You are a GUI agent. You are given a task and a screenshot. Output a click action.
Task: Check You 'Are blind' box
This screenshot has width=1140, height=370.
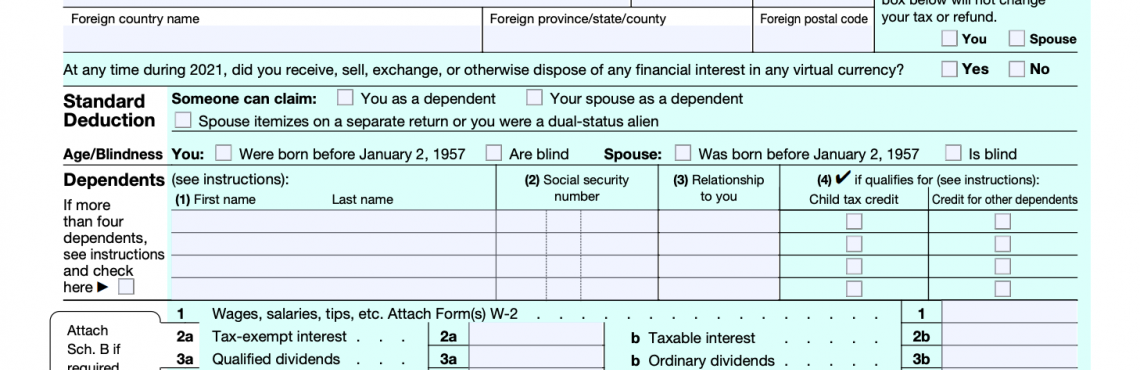[494, 153]
